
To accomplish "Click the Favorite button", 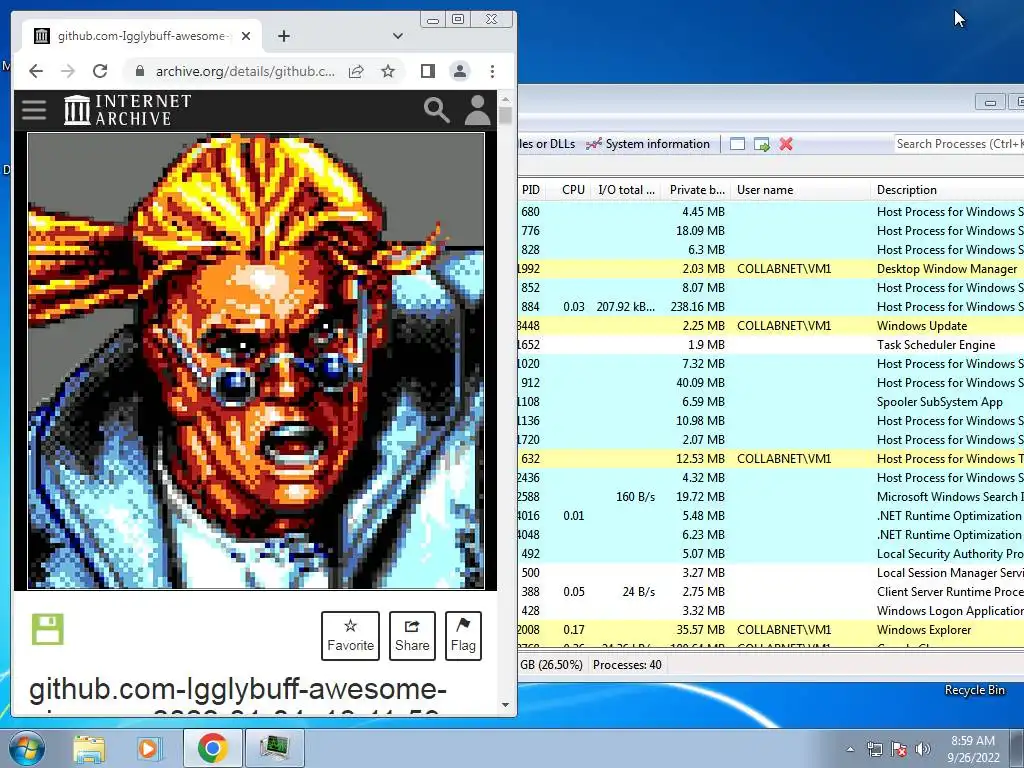I will [x=350, y=635].
